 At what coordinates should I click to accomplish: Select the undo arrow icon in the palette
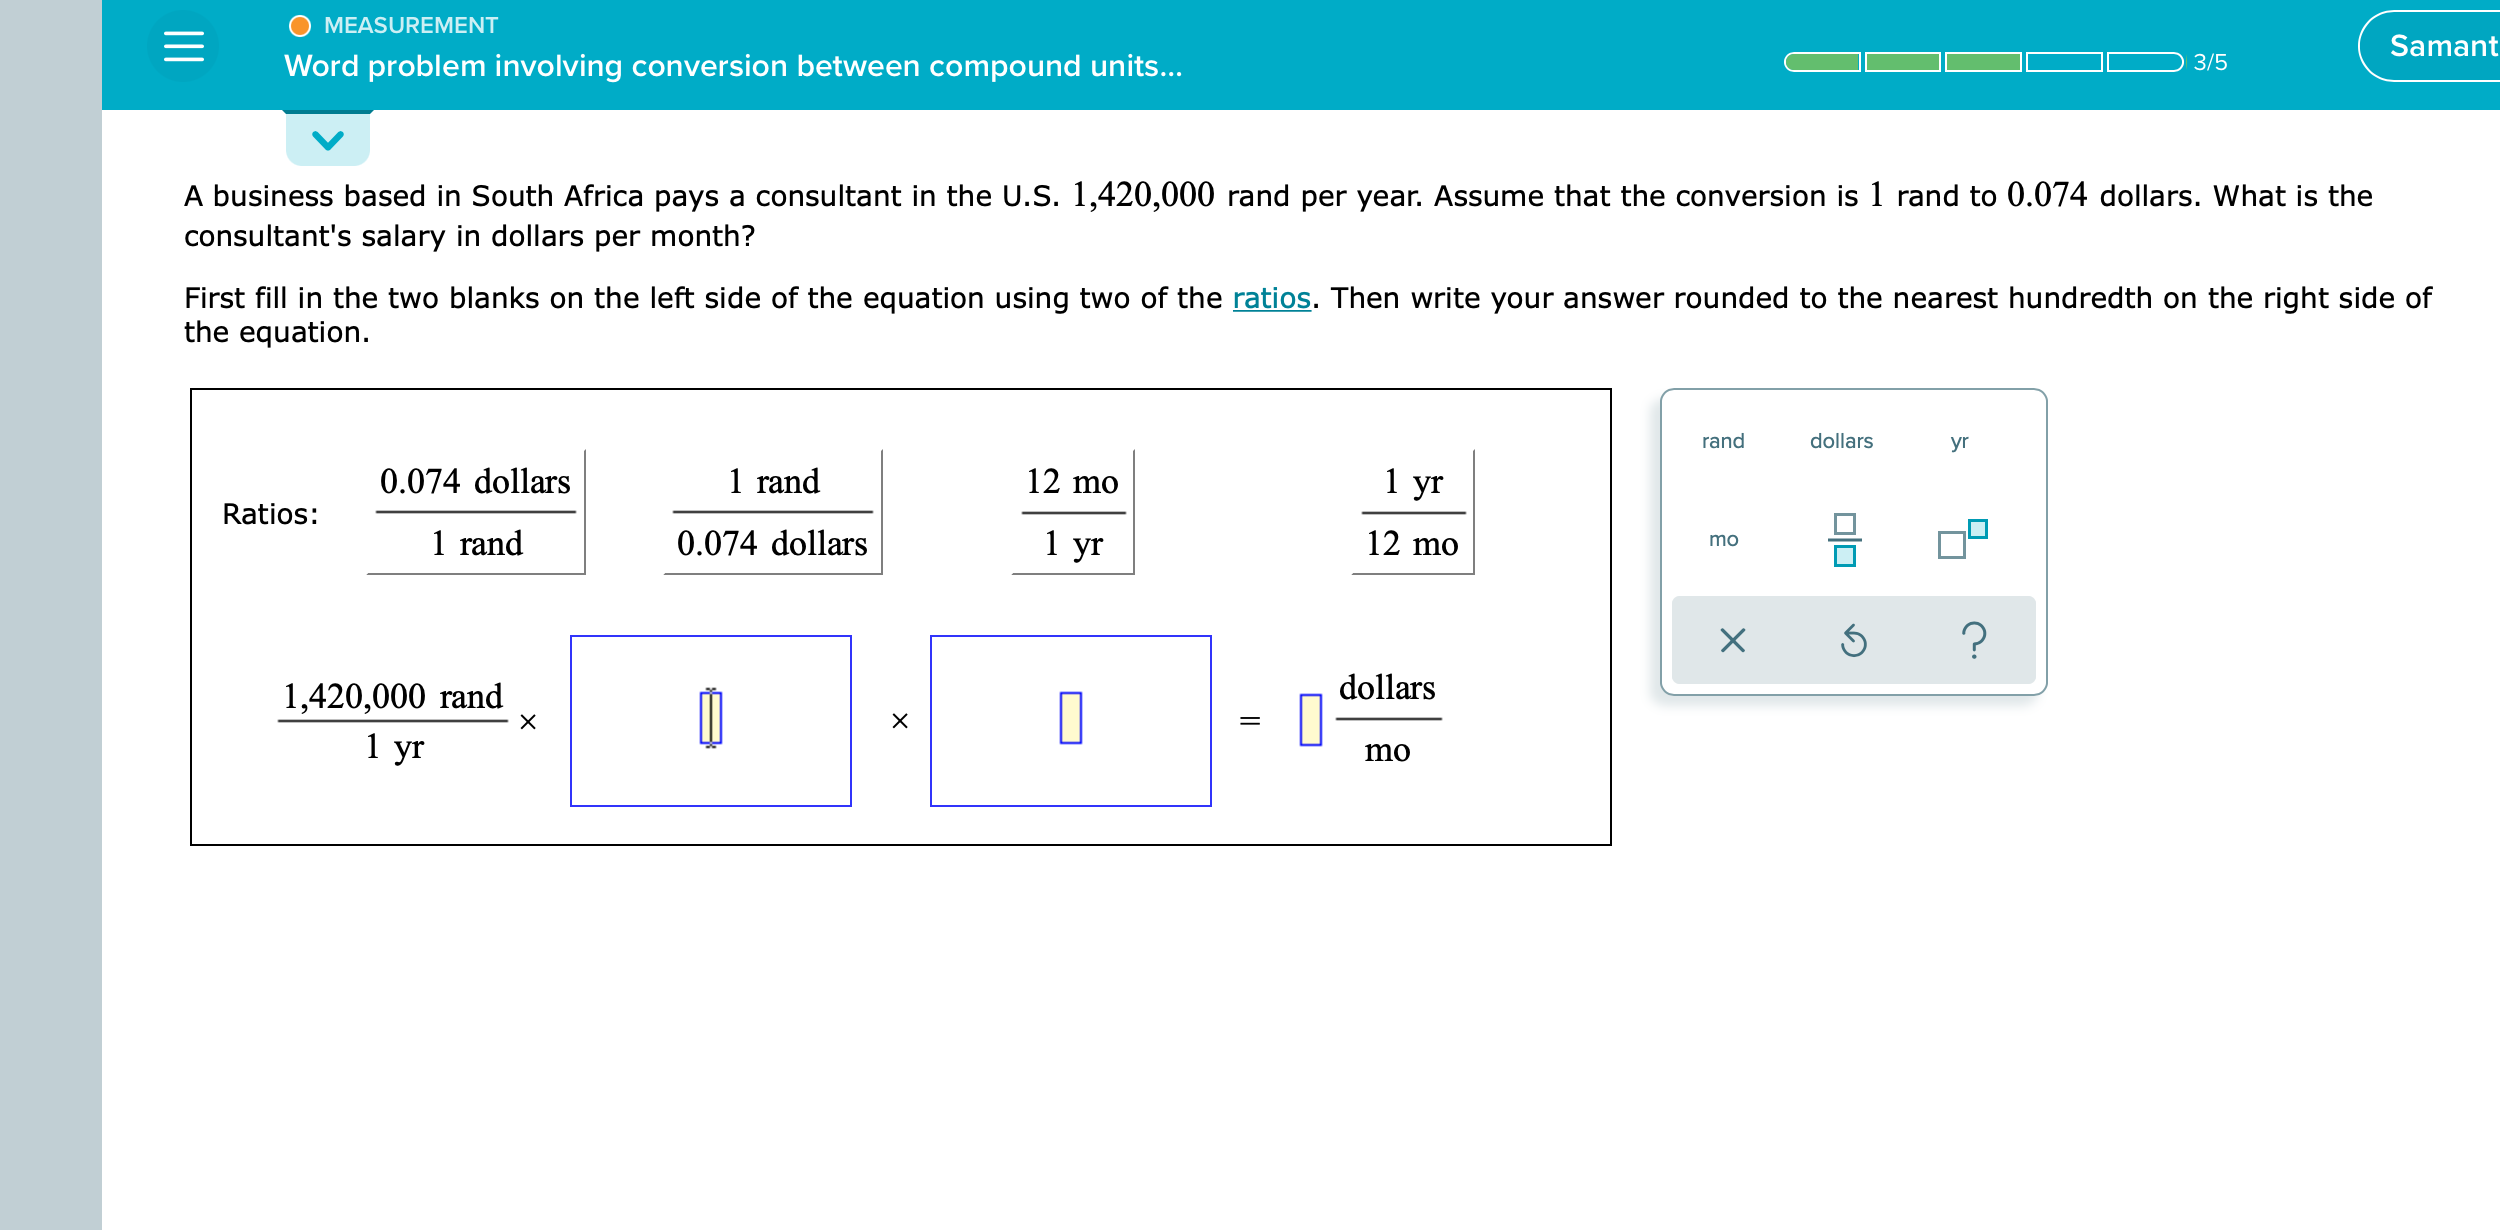coord(1853,641)
